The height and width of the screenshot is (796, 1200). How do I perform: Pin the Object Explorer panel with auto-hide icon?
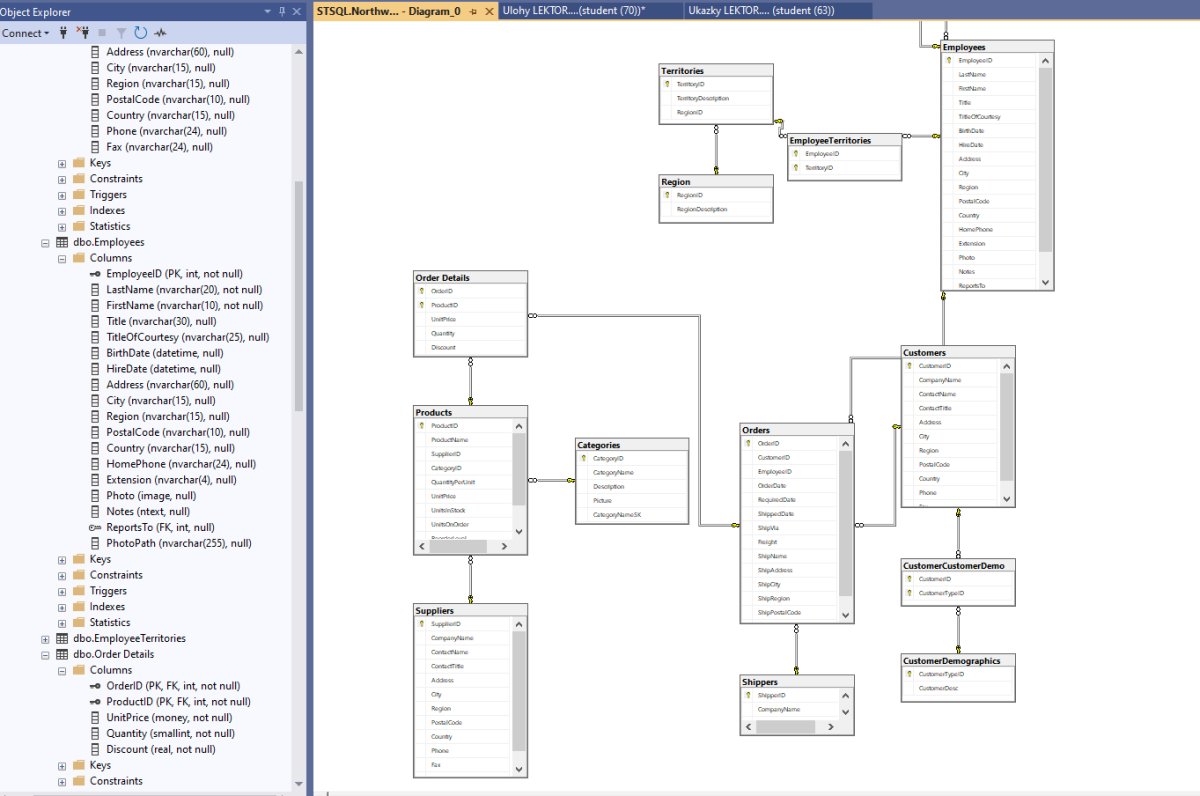[282, 11]
